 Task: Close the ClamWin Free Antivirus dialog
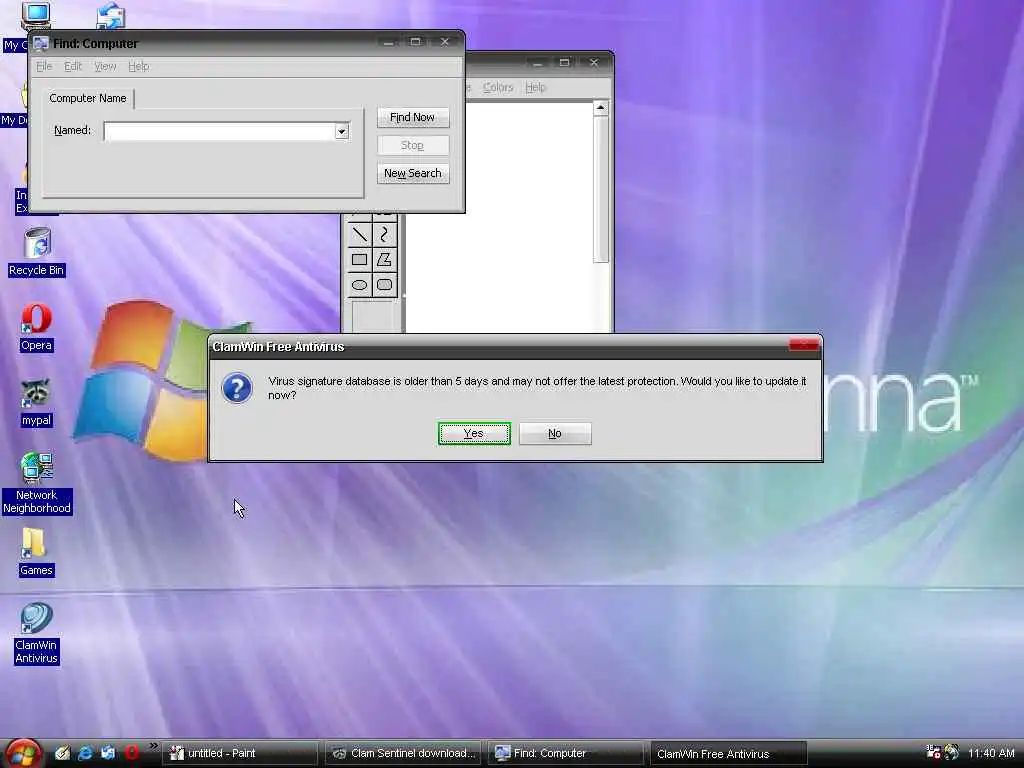(x=804, y=345)
